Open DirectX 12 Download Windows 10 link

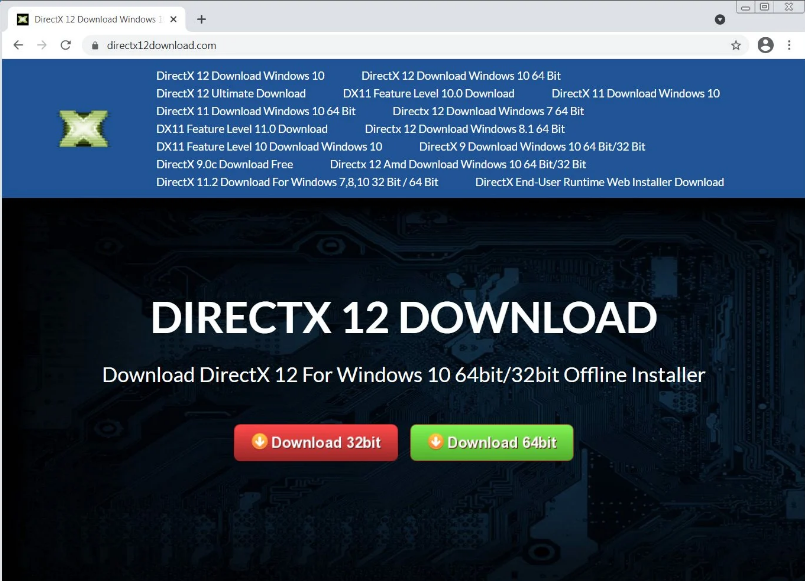240,76
